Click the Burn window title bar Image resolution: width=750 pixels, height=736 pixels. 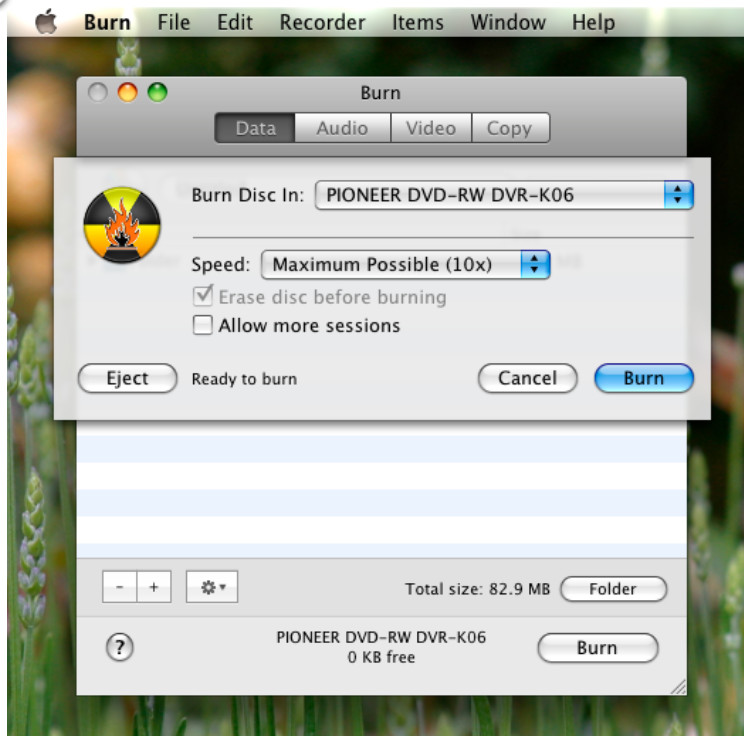click(381, 93)
